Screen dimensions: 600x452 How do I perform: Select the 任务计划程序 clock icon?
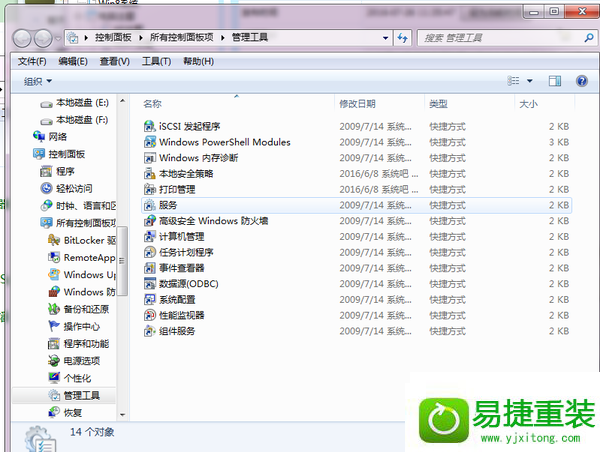point(149,252)
